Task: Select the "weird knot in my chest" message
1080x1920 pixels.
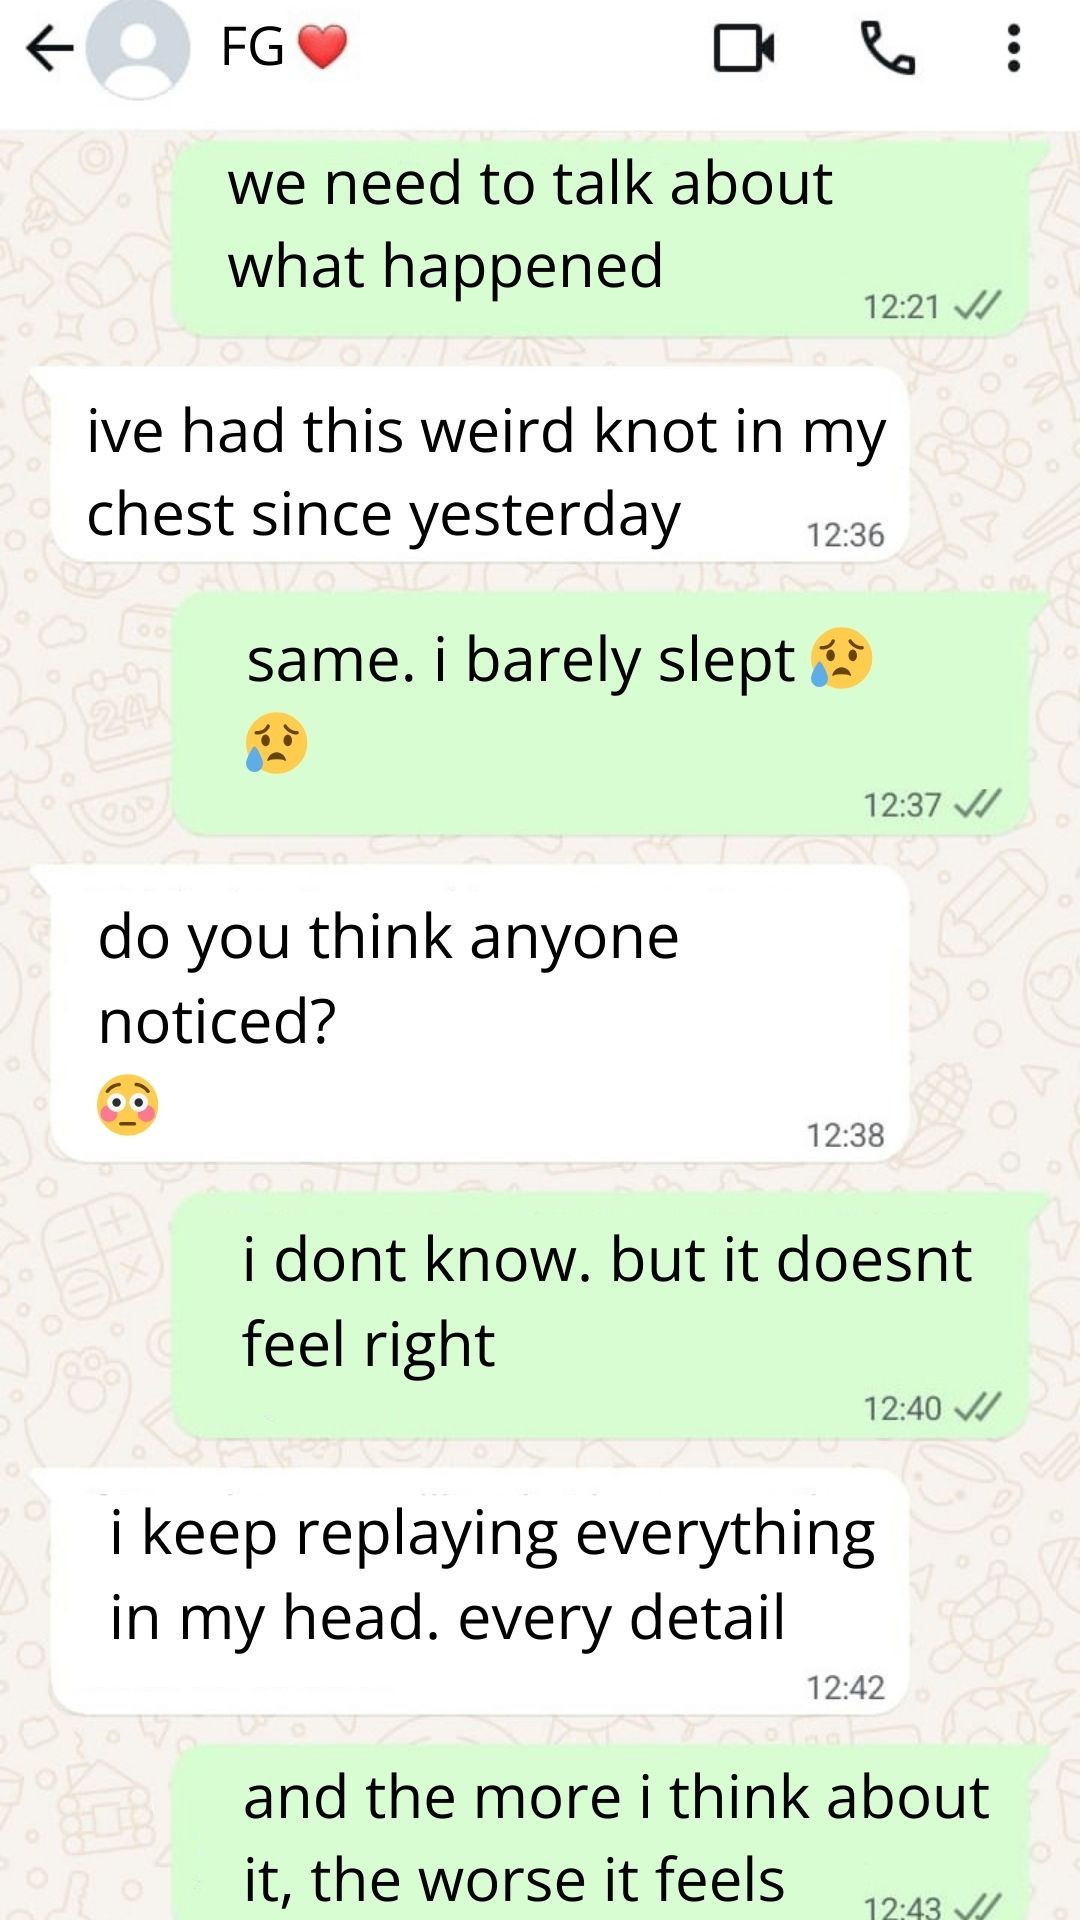Action: pos(480,465)
